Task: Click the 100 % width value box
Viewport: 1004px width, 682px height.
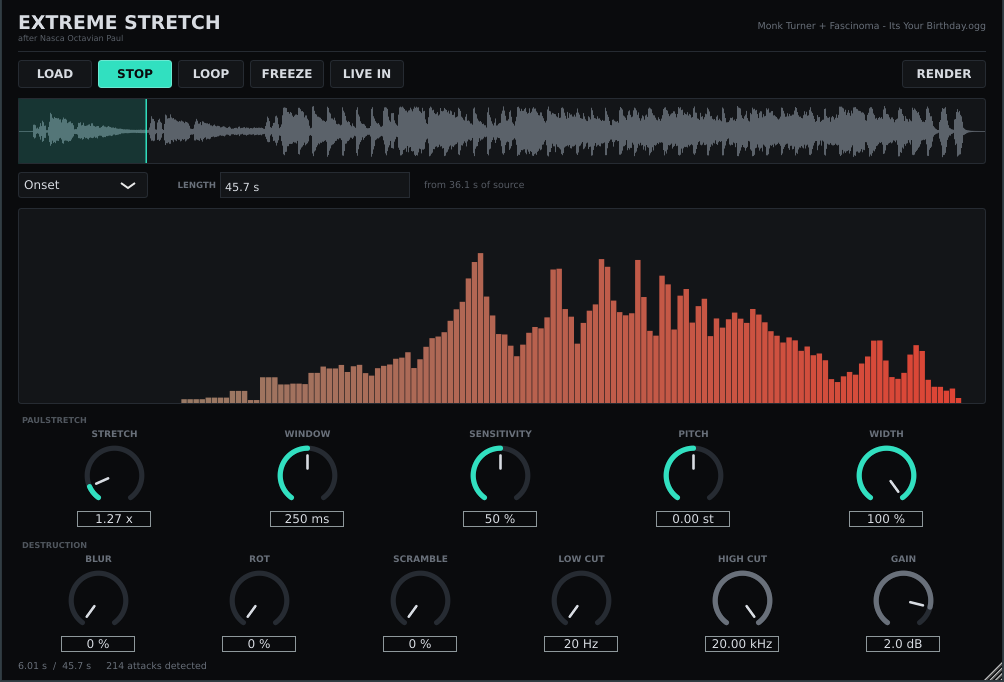Action: click(886, 519)
